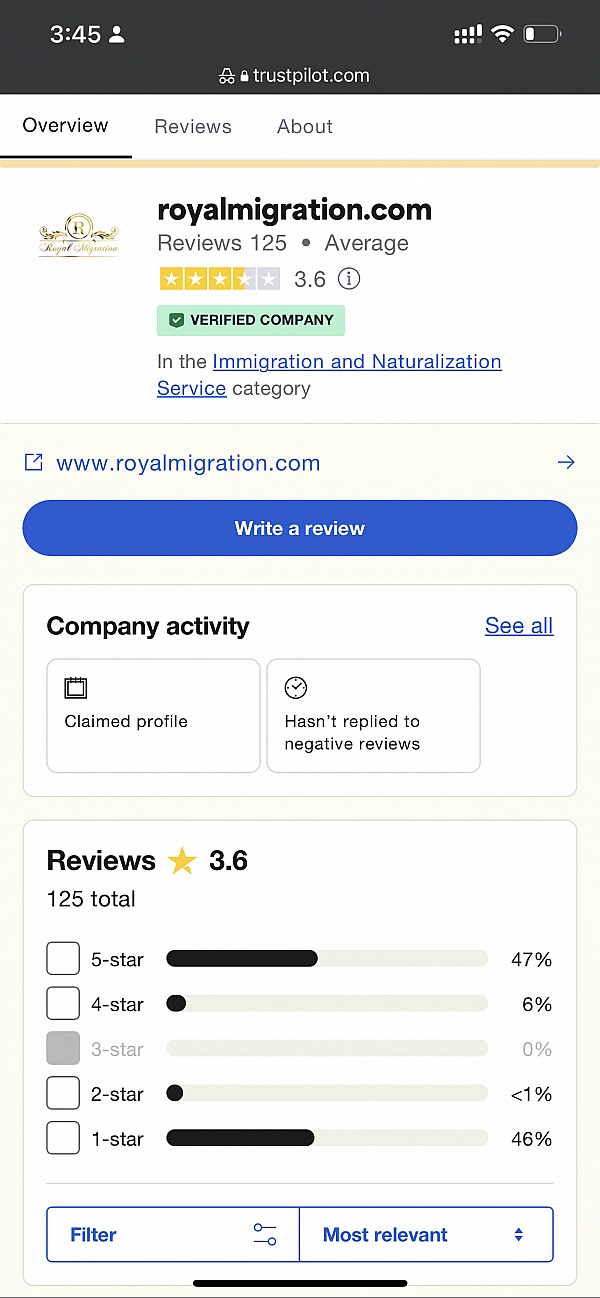This screenshot has width=600, height=1298.
Task: Tap the Verified Company badge
Action: pyautogui.click(x=251, y=320)
